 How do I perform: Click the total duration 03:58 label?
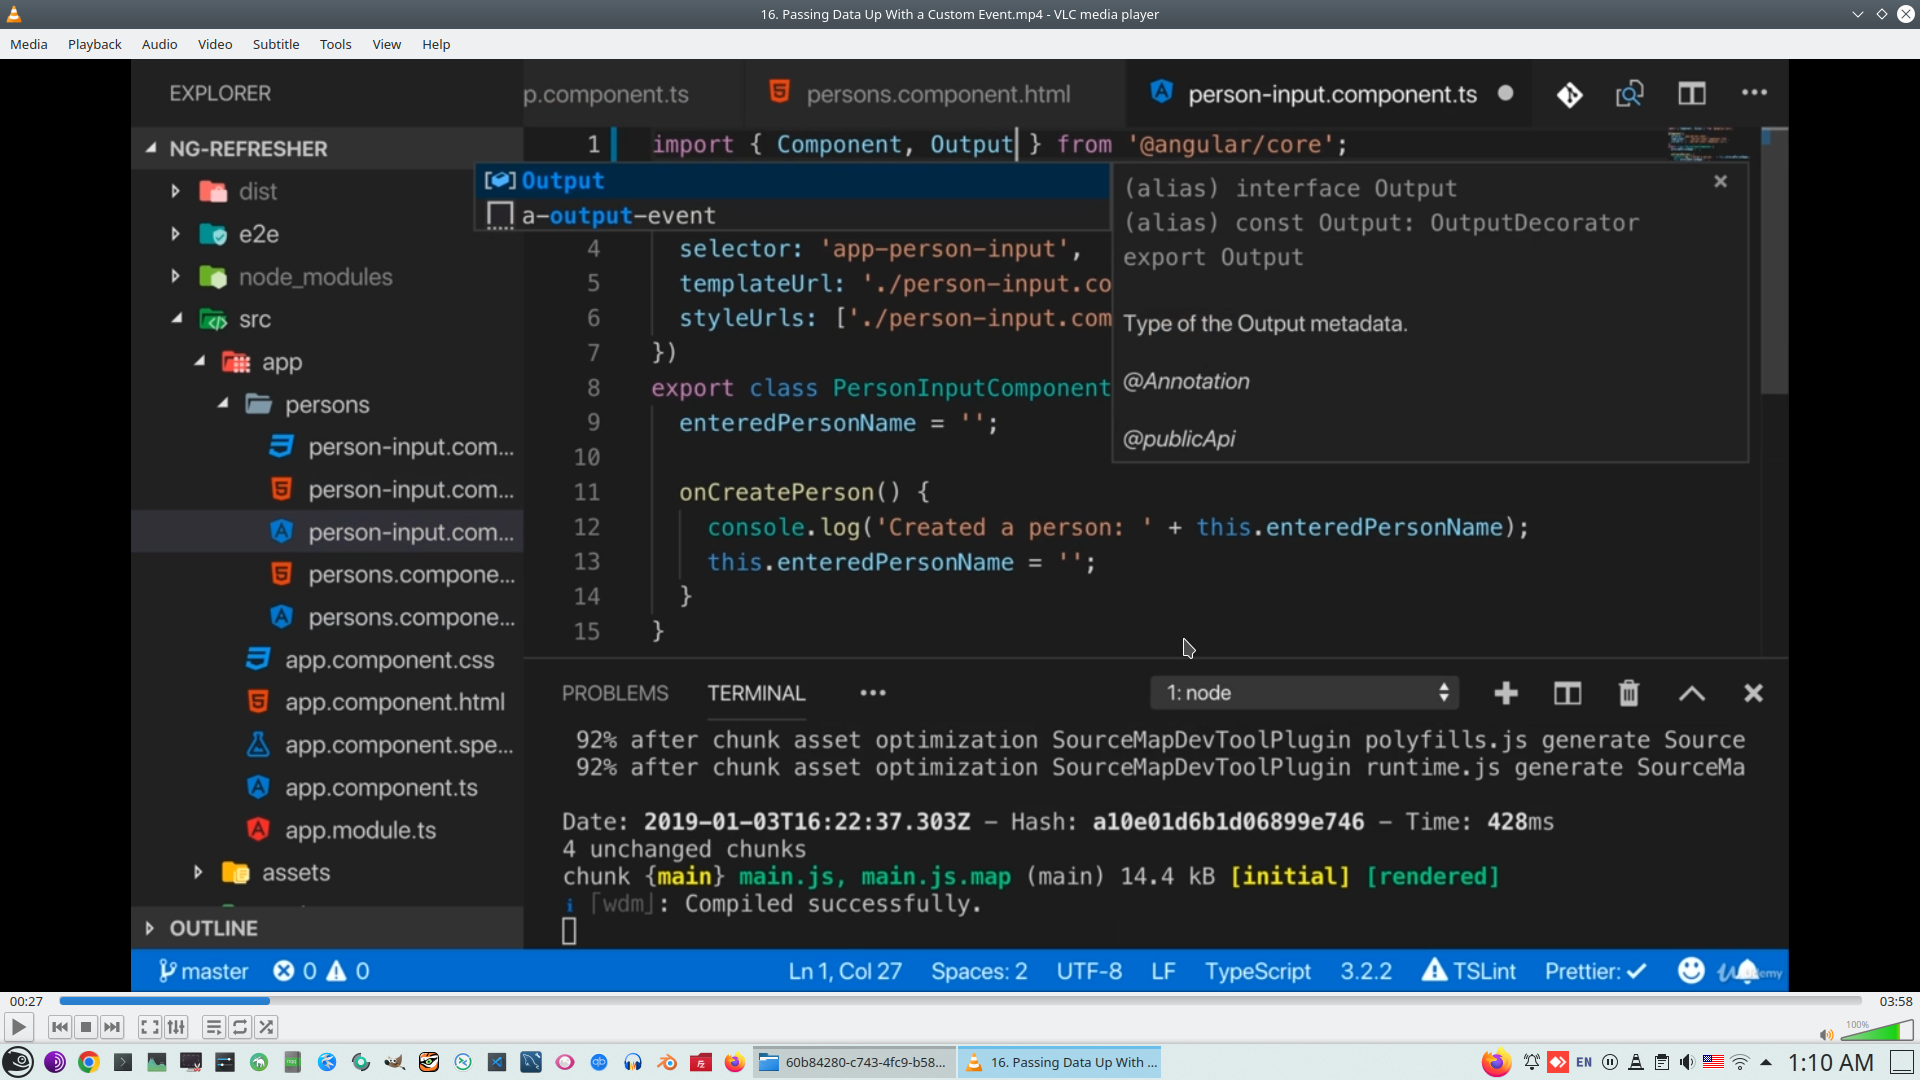click(1895, 1001)
